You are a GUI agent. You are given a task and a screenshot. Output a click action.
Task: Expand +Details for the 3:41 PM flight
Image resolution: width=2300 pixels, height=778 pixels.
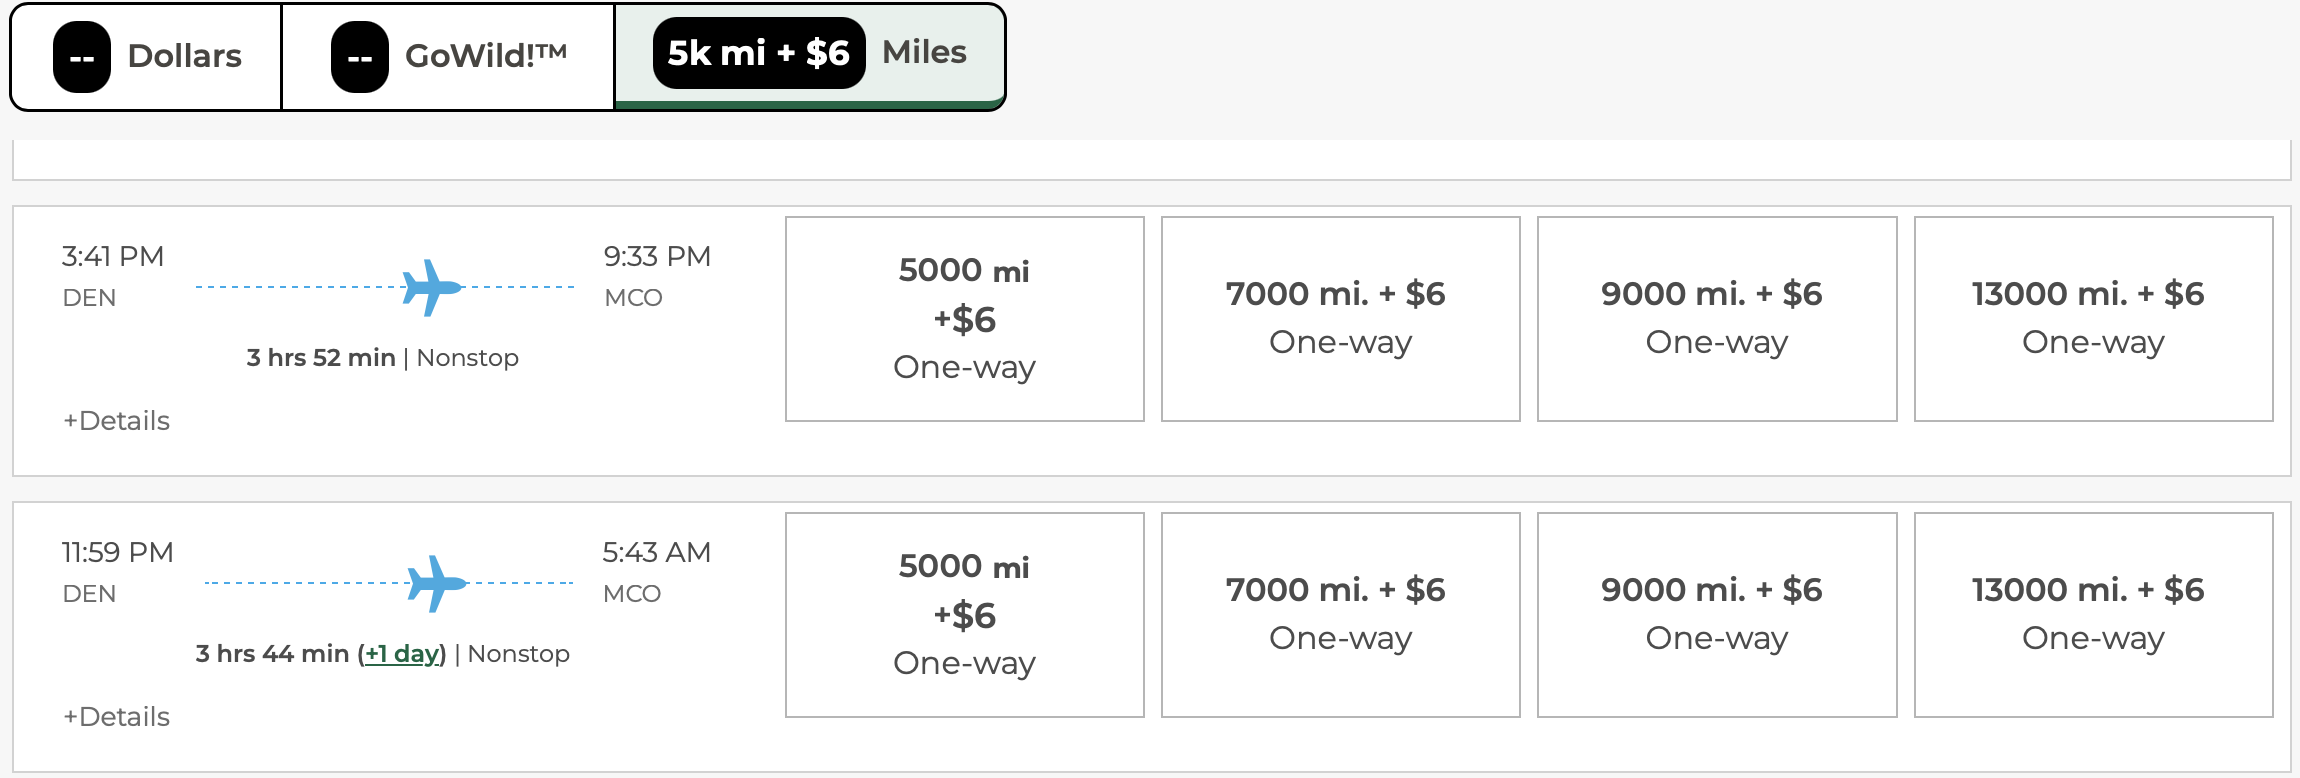(x=117, y=421)
